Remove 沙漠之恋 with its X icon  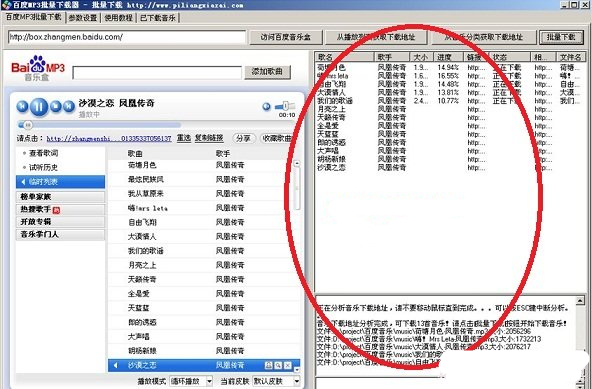click(288, 365)
